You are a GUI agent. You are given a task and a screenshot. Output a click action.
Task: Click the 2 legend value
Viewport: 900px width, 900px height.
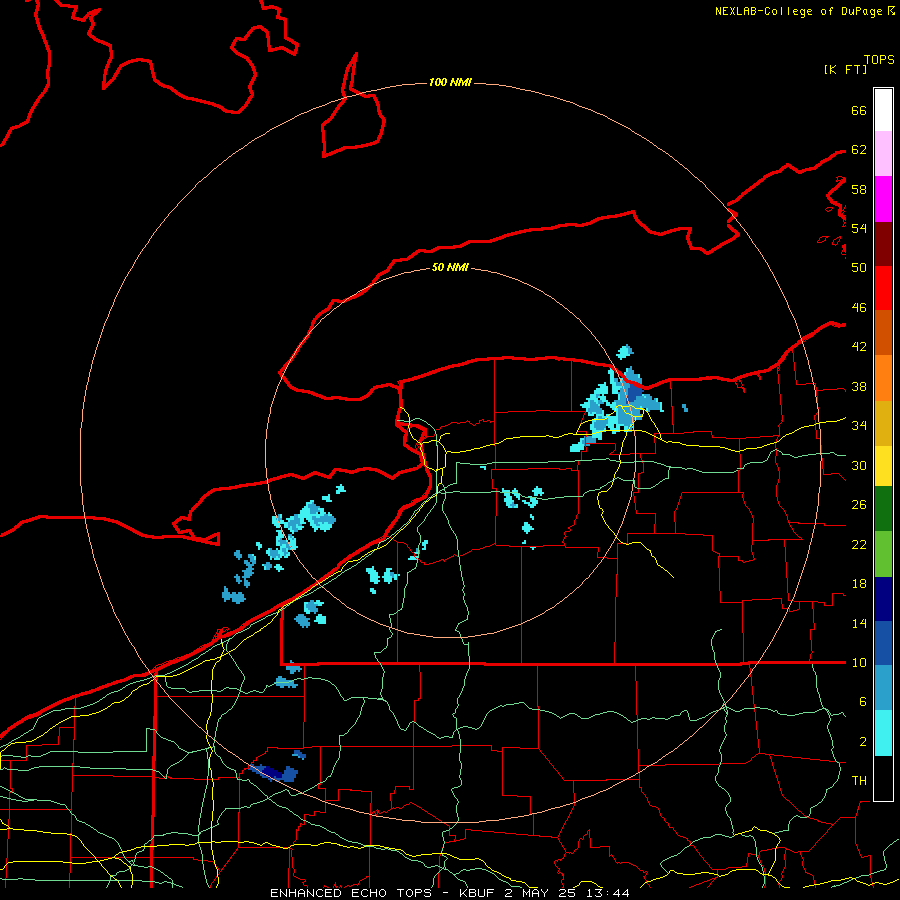pos(862,742)
